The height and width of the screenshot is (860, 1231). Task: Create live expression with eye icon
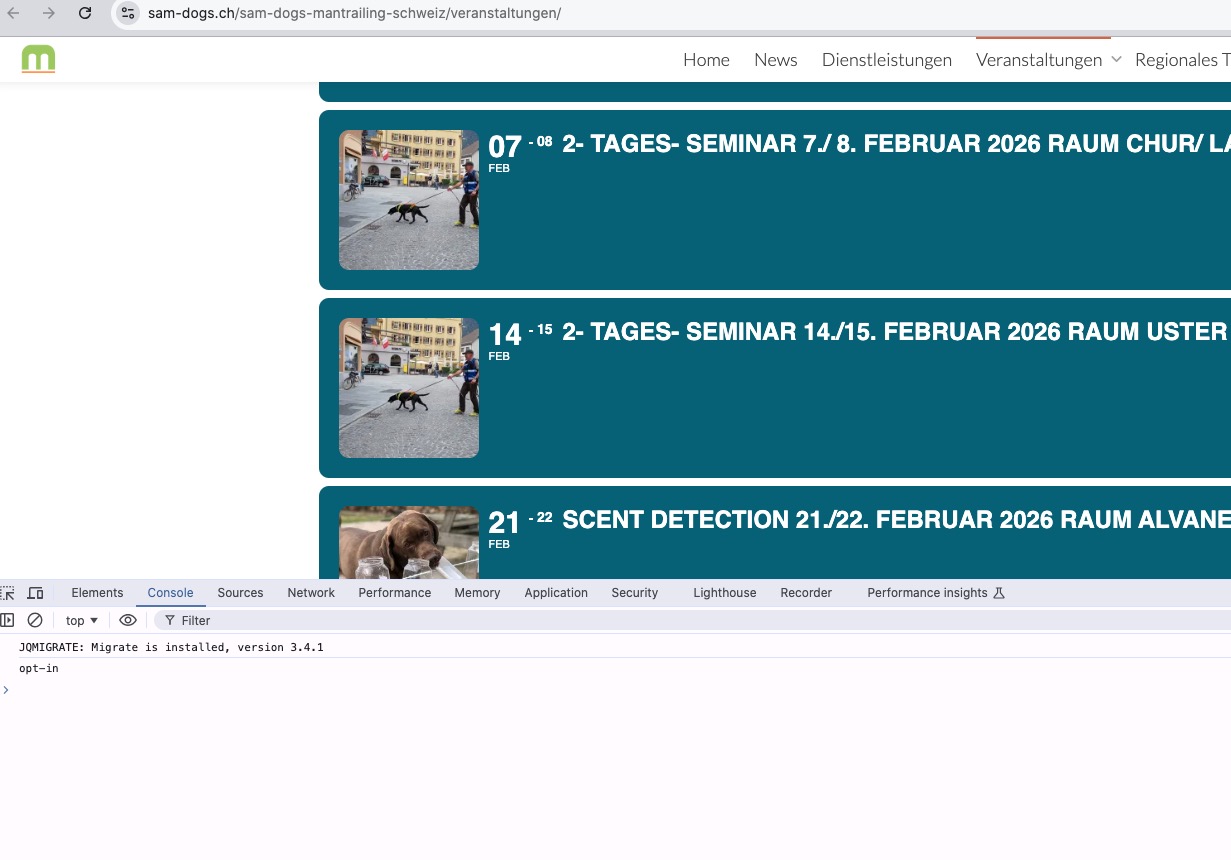pos(128,620)
